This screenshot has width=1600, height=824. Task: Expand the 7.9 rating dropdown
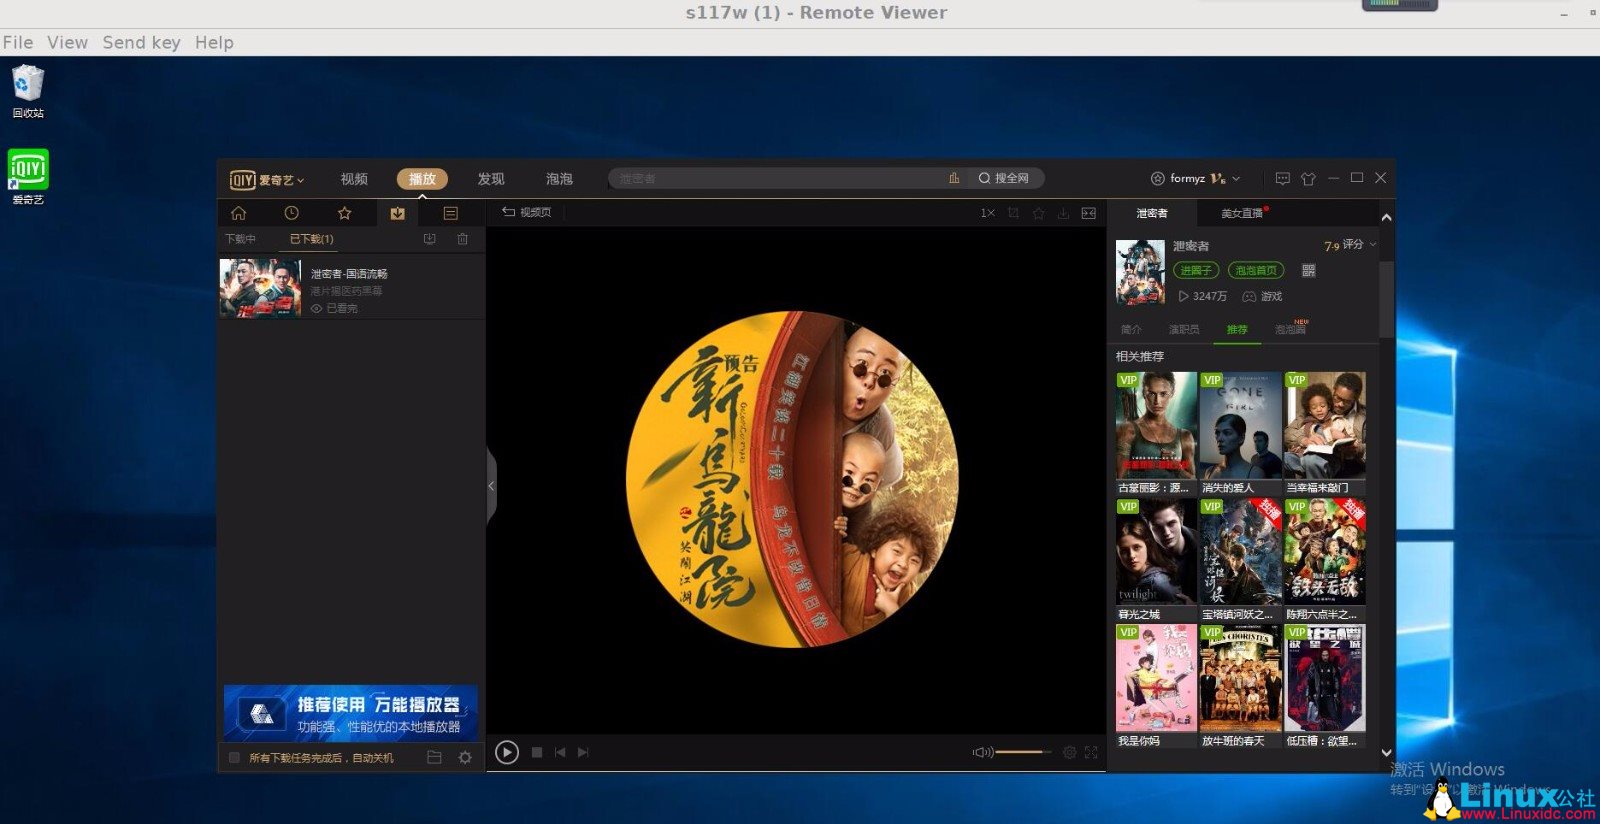pyautogui.click(x=1373, y=244)
